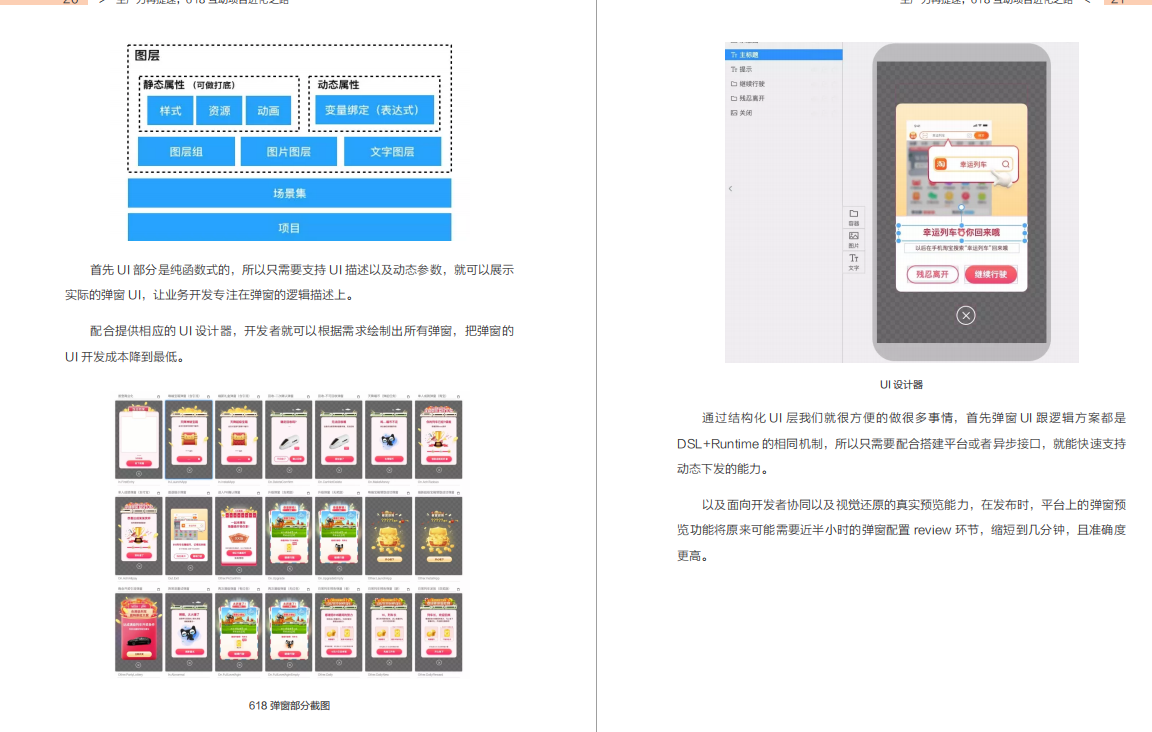Click the 618 弹窗部分截图 caption
The height and width of the screenshot is (732, 1152).
pos(289,706)
